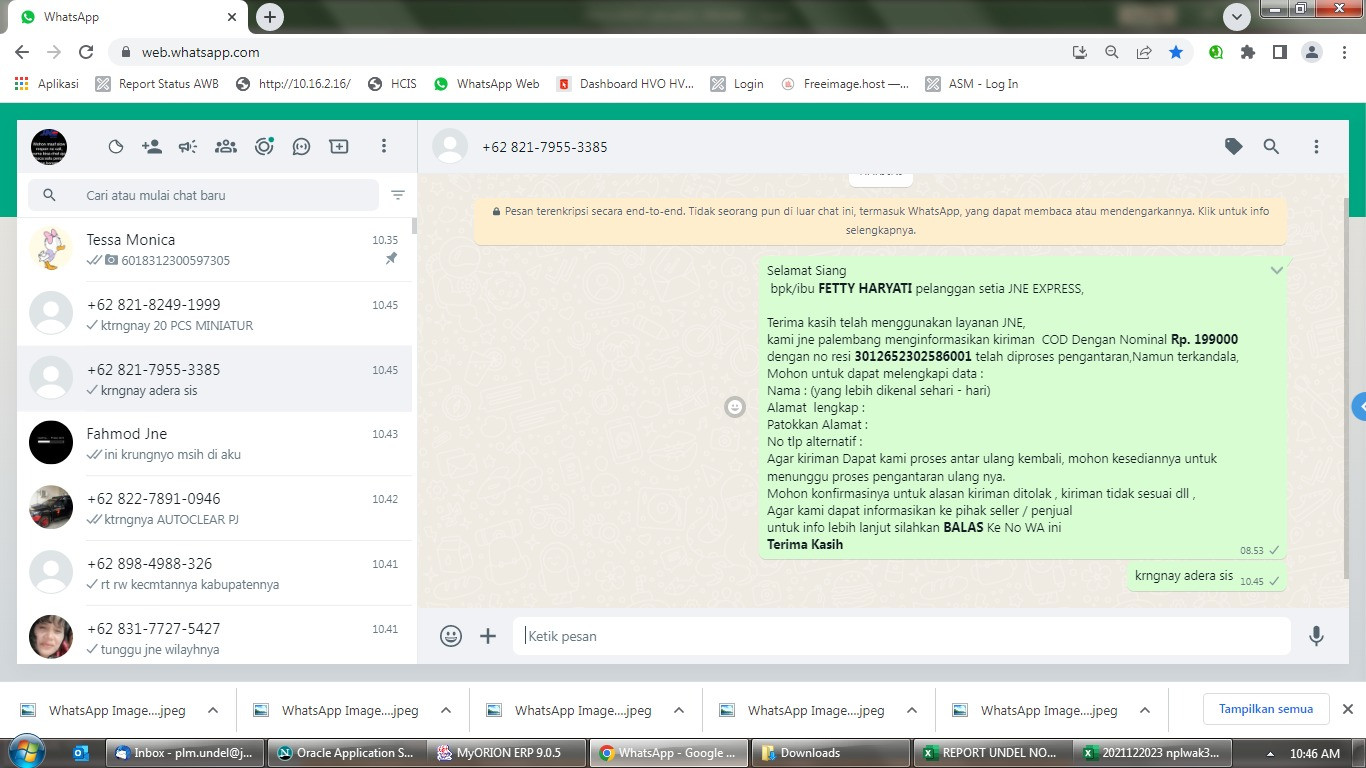Record a voice message with microphone

(1316, 636)
